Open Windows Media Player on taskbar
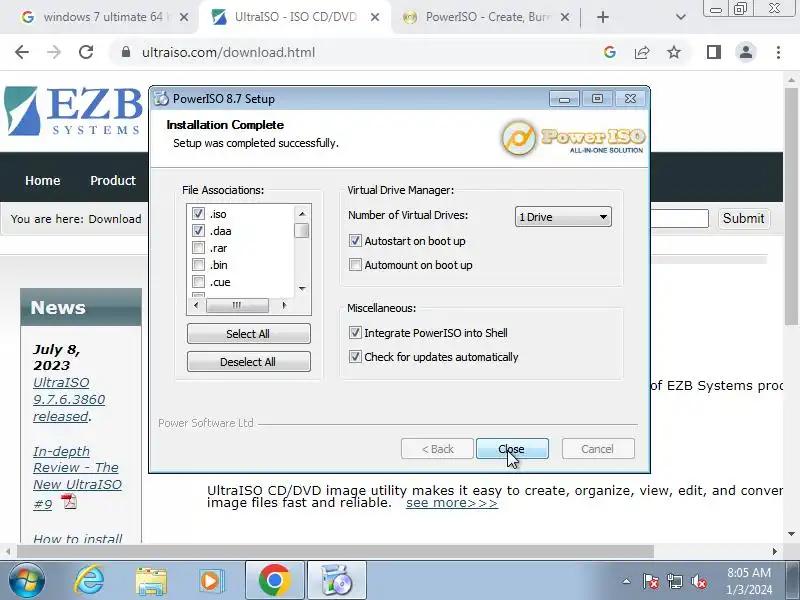The width and height of the screenshot is (800, 600). point(210,581)
